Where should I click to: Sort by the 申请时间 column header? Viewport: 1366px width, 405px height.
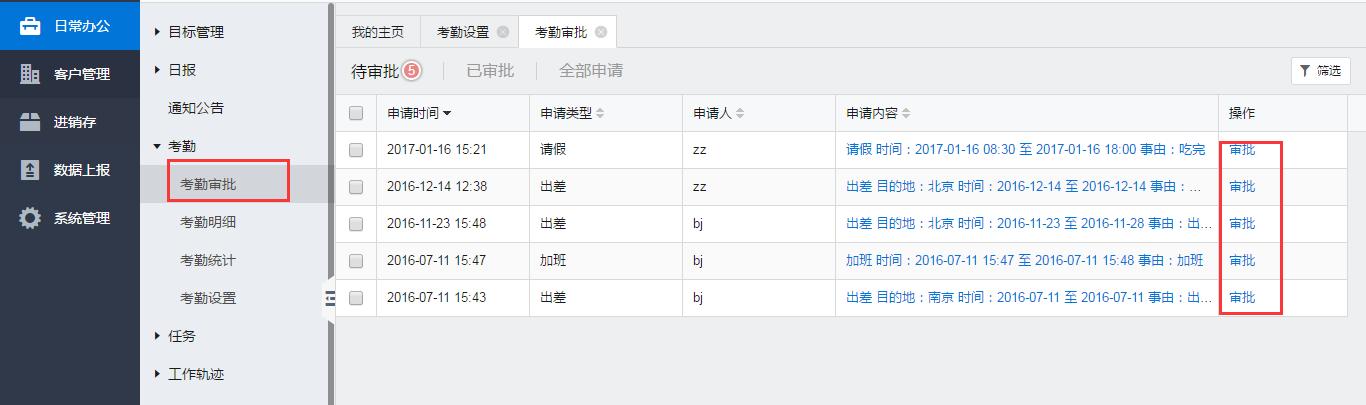419,113
